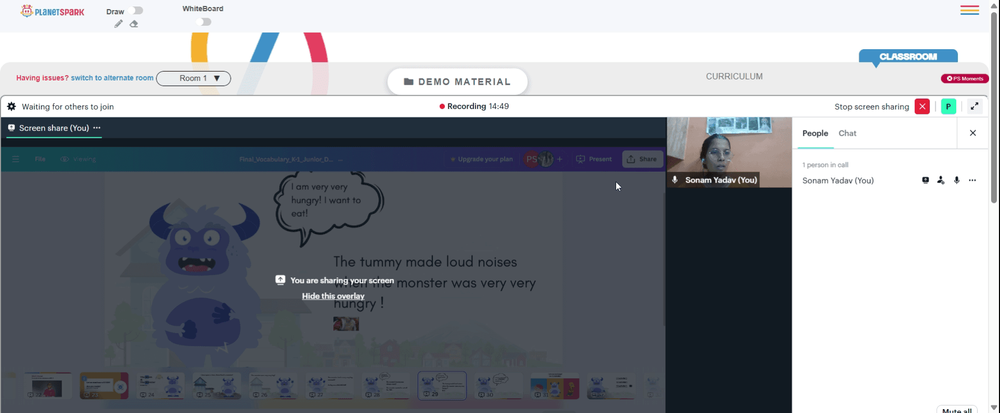Select the eraser tool
This screenshot has height=413, width=1000.
click(134, 24)
